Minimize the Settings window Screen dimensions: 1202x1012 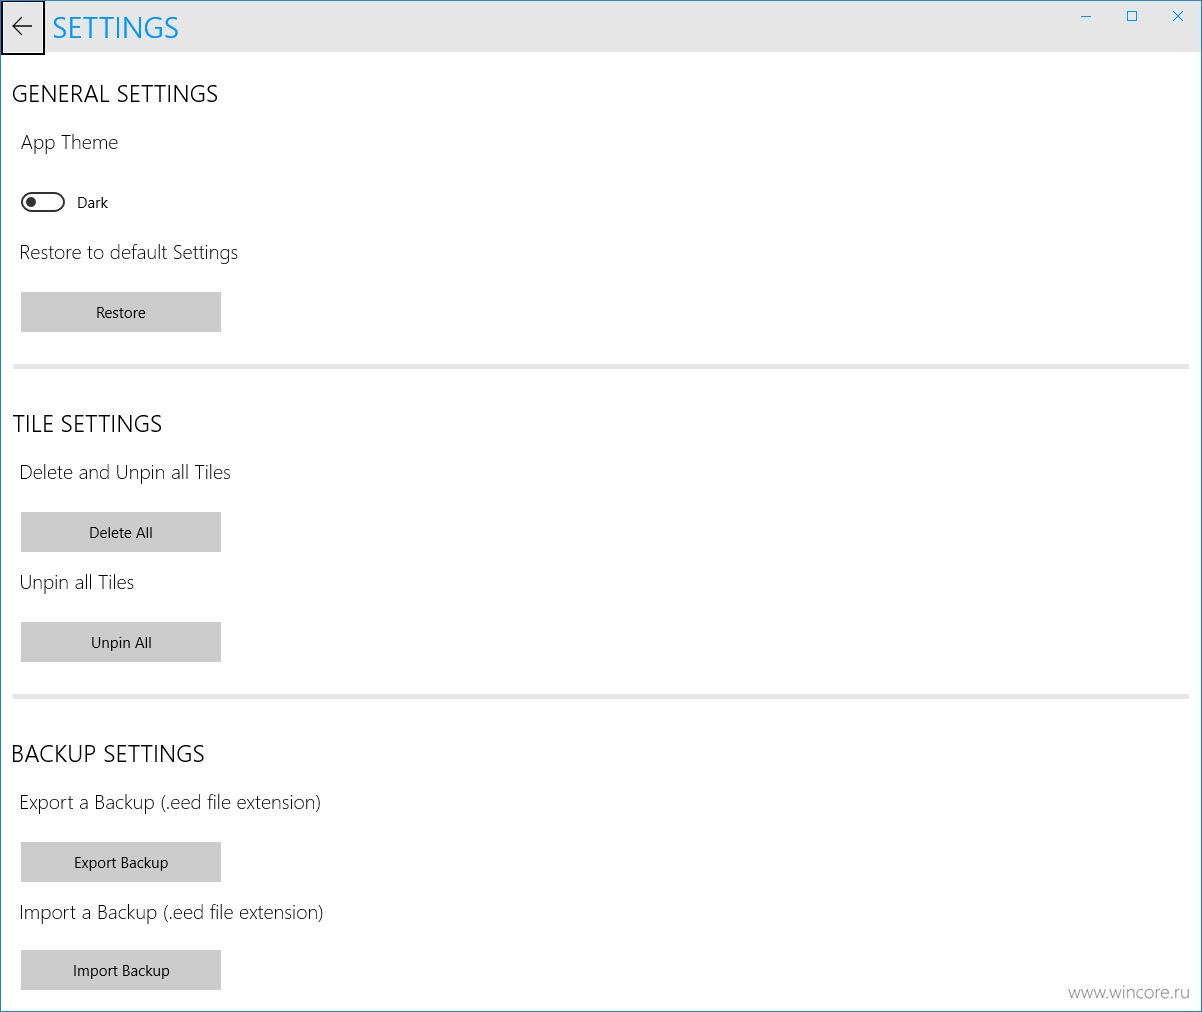pos(1086,16)
